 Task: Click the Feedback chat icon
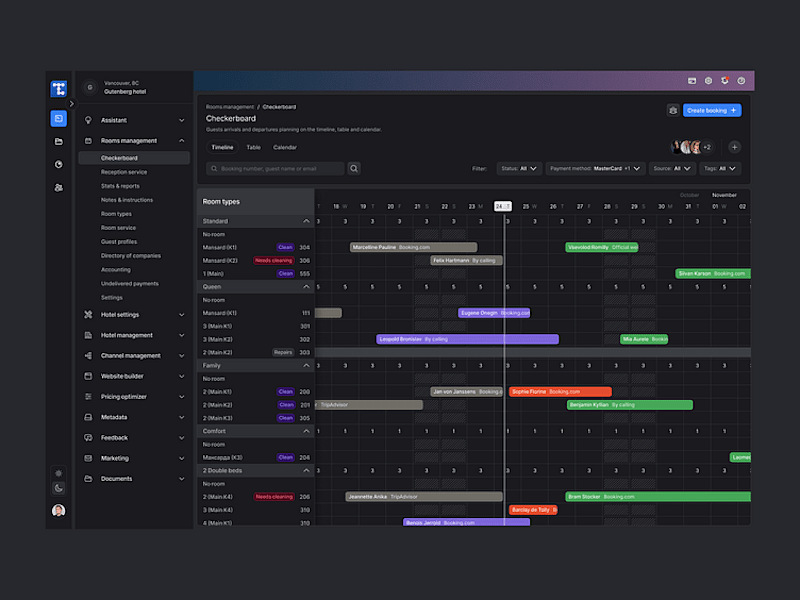tap(88, 437)
